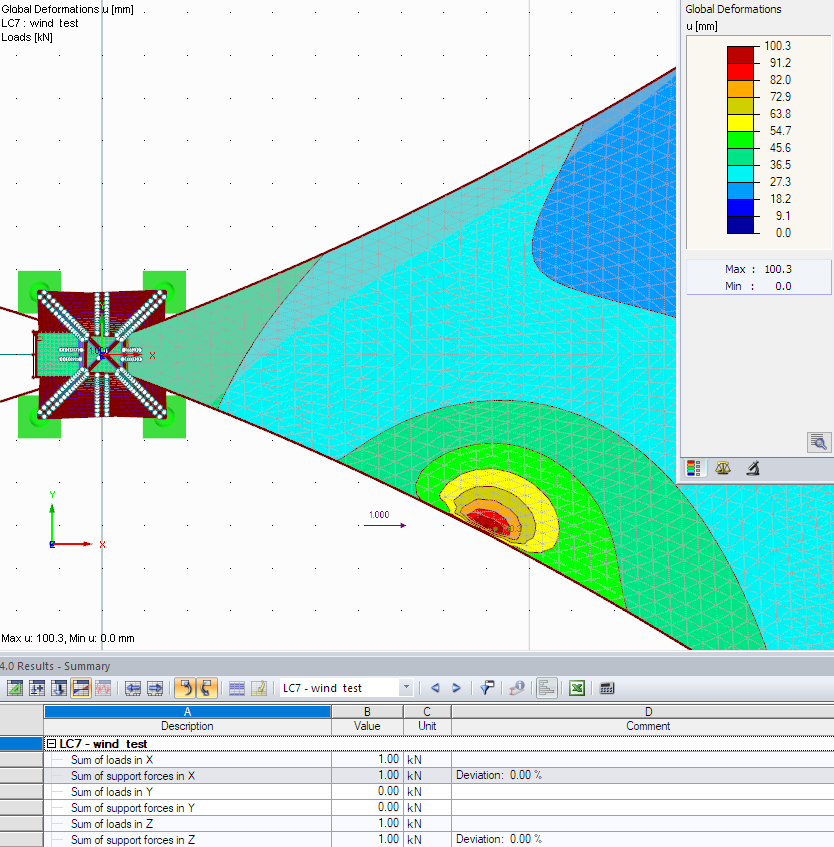Click the value cell for Sum of loads in X
The width and height of the screenshot is (834, 847).
[367, 759]
